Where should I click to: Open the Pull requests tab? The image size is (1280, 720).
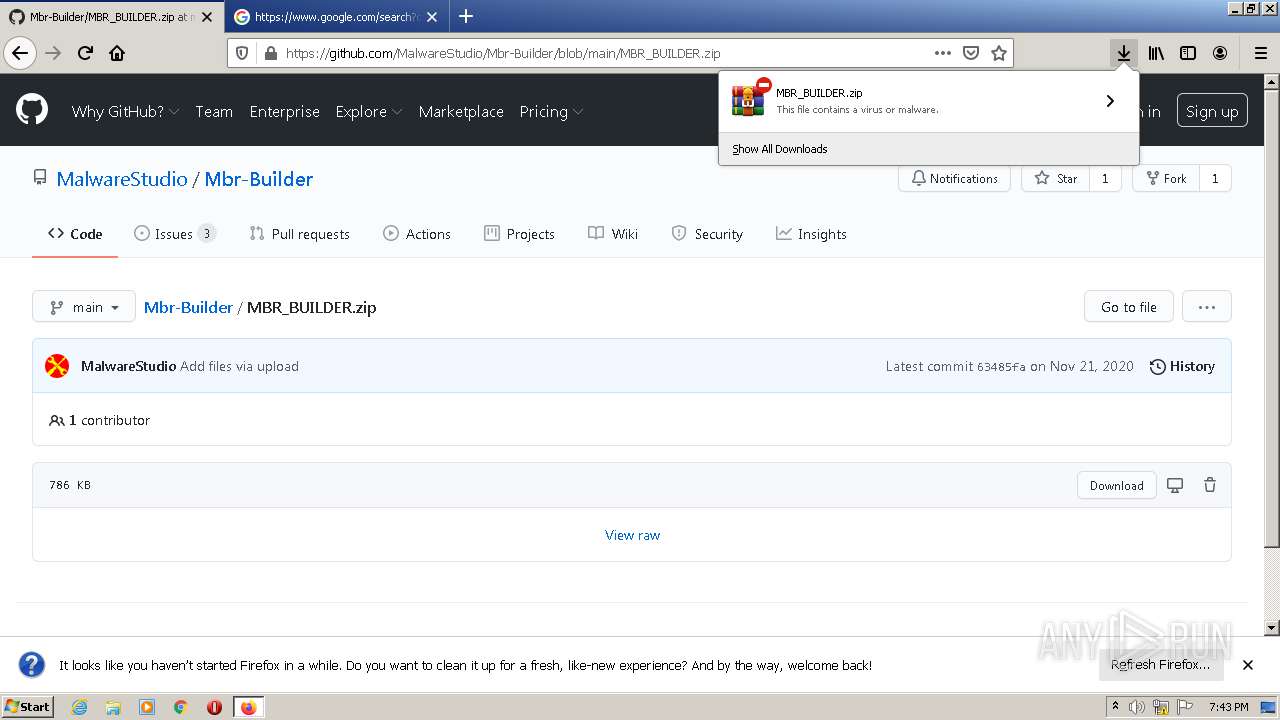pyautogui.click(x=299, y=234)
